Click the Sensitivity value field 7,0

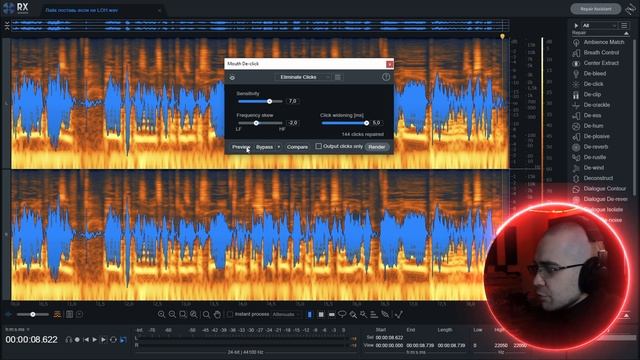293,101
